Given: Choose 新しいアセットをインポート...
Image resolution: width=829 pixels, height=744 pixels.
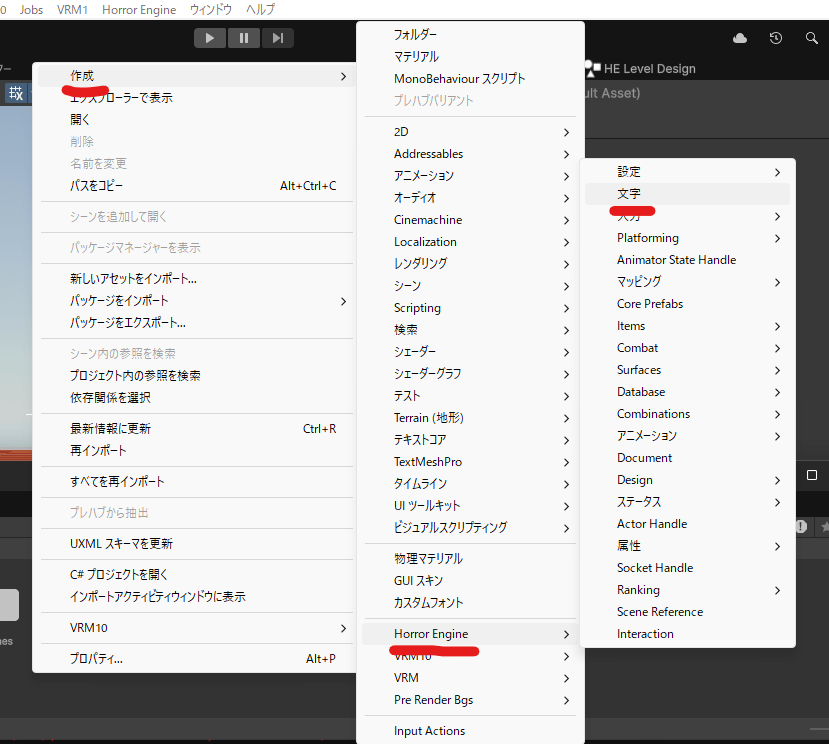Looking at the screenshot, I should click(197, 279).
